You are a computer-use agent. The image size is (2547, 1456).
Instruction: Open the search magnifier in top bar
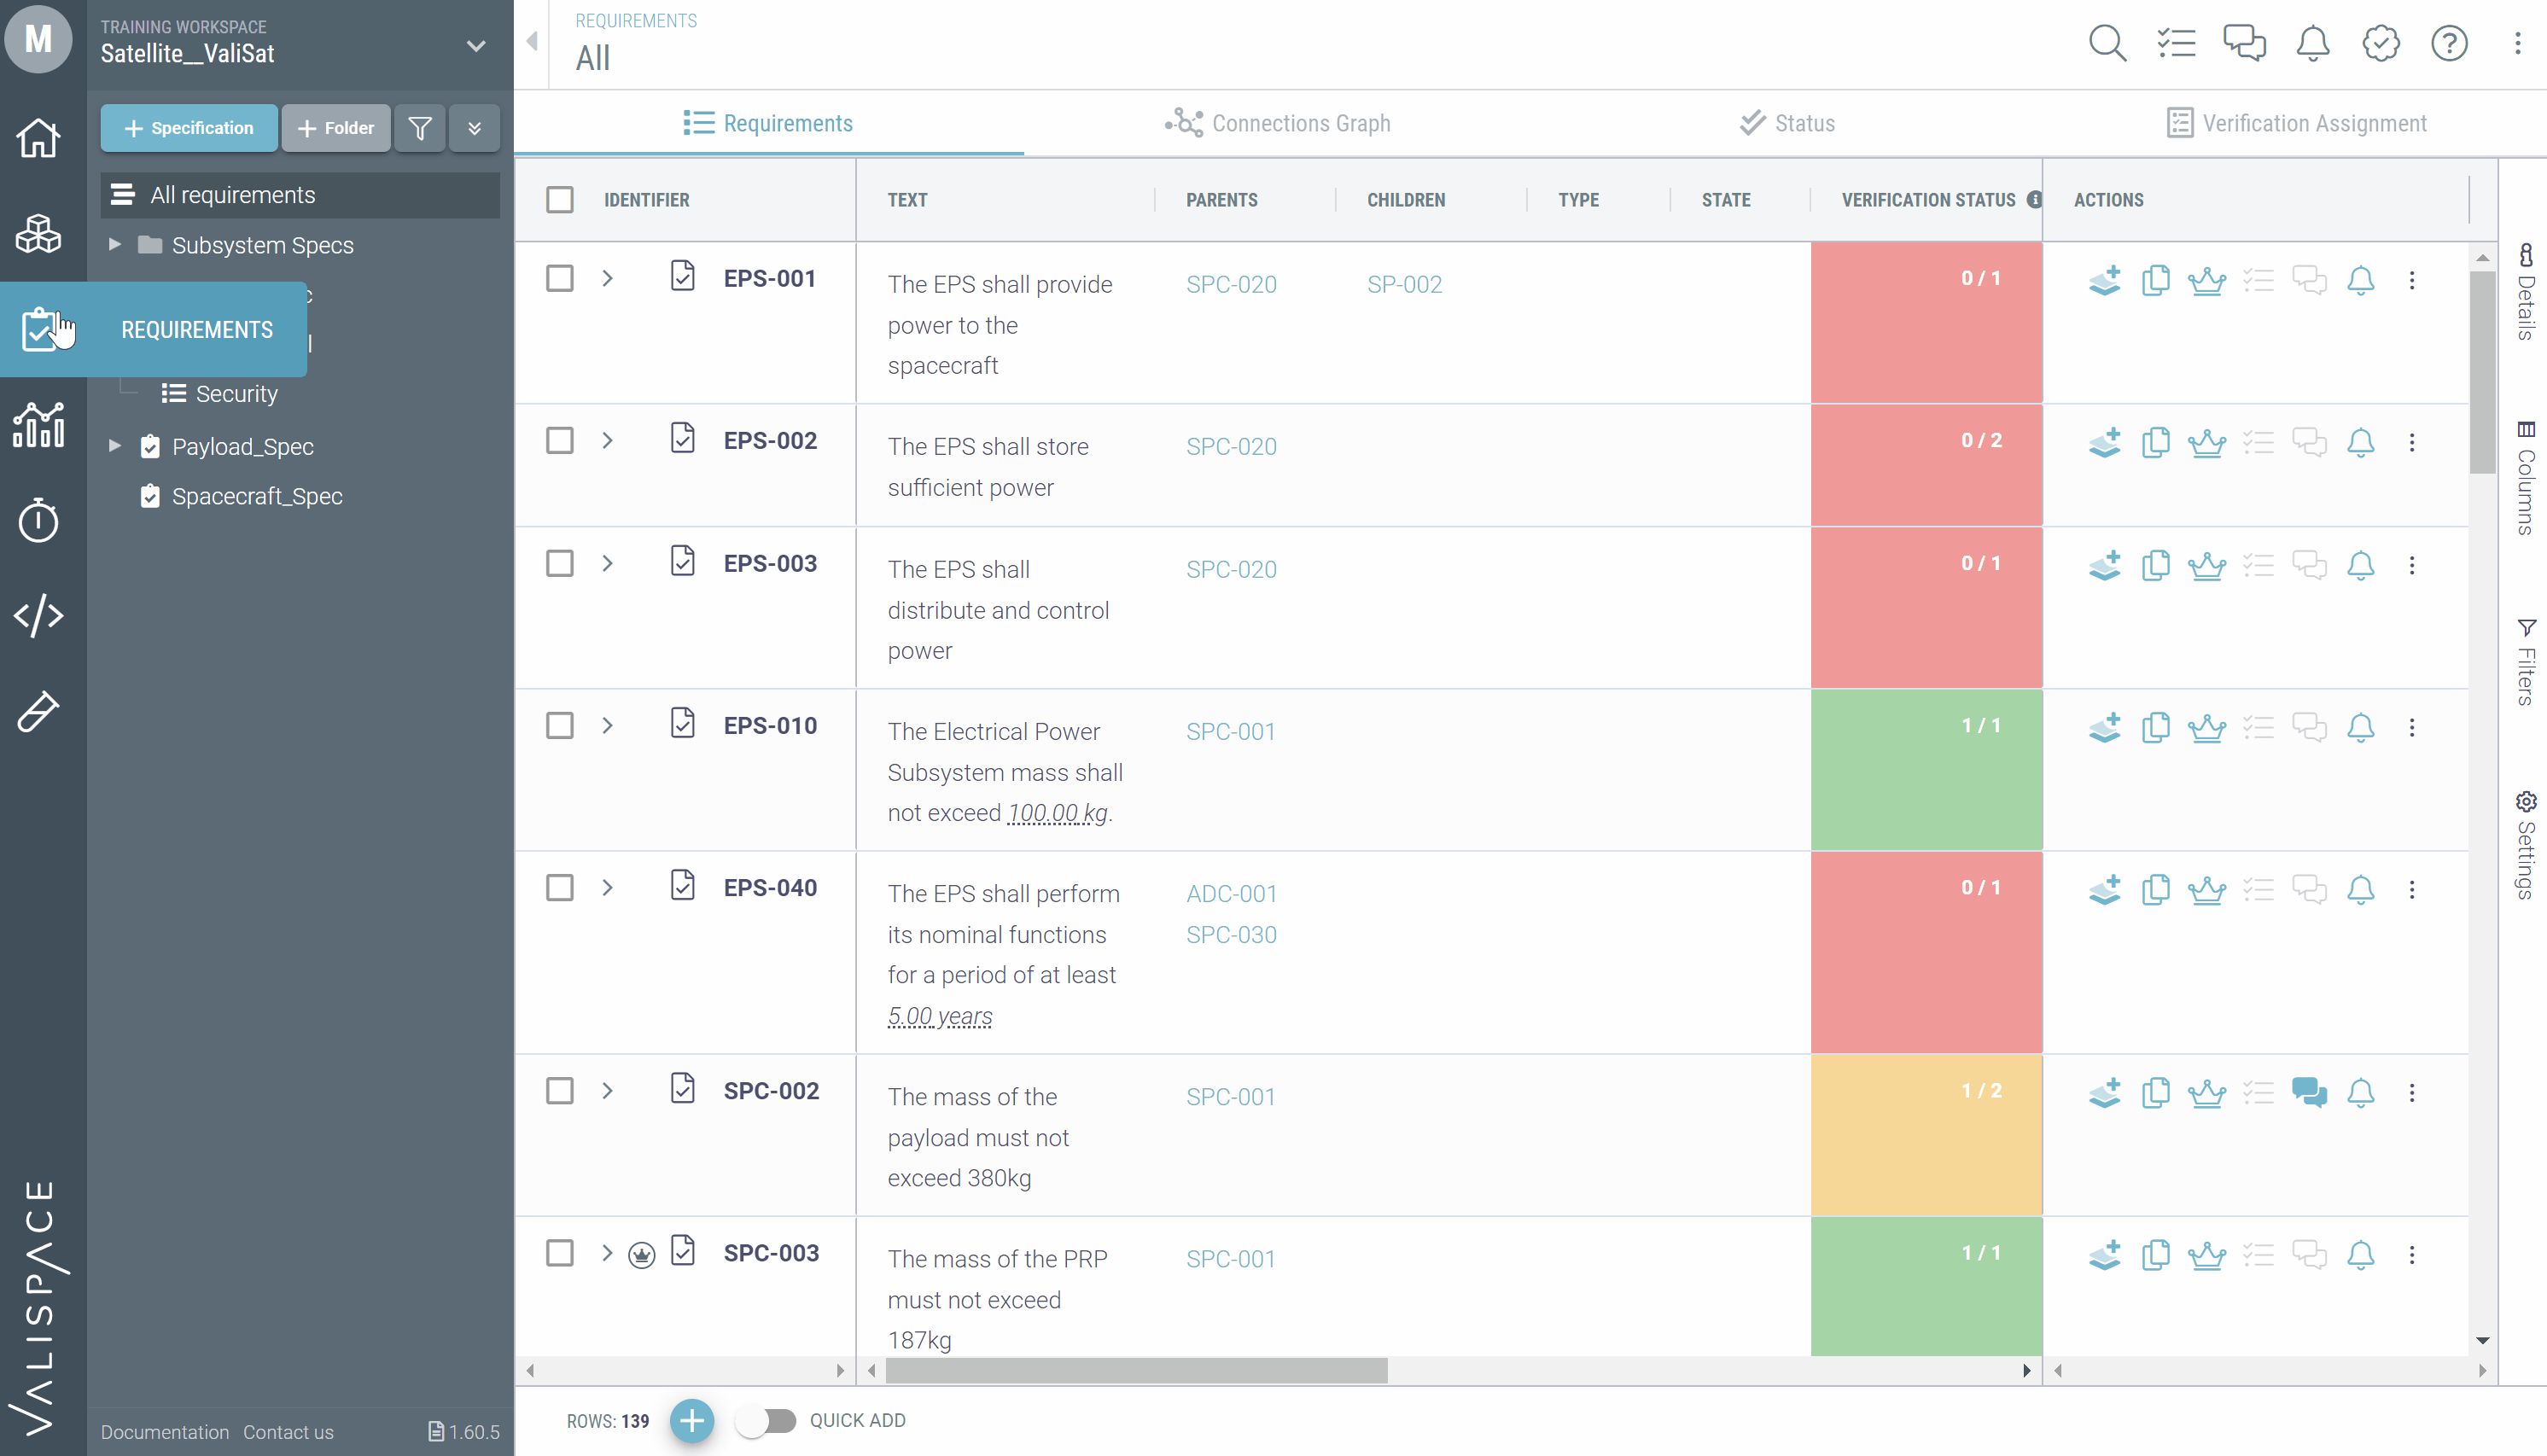(x=2107, y=43)
